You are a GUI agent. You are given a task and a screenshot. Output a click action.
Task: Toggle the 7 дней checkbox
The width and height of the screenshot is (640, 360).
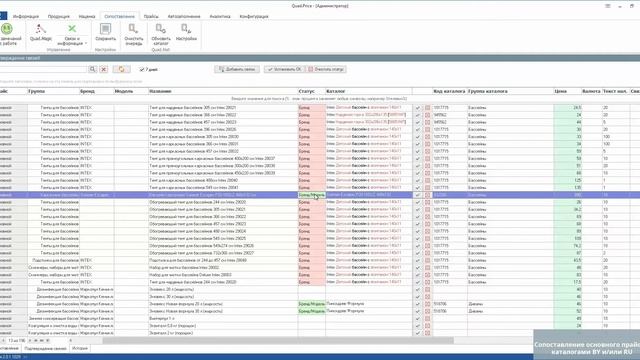[x=142, y=70]
